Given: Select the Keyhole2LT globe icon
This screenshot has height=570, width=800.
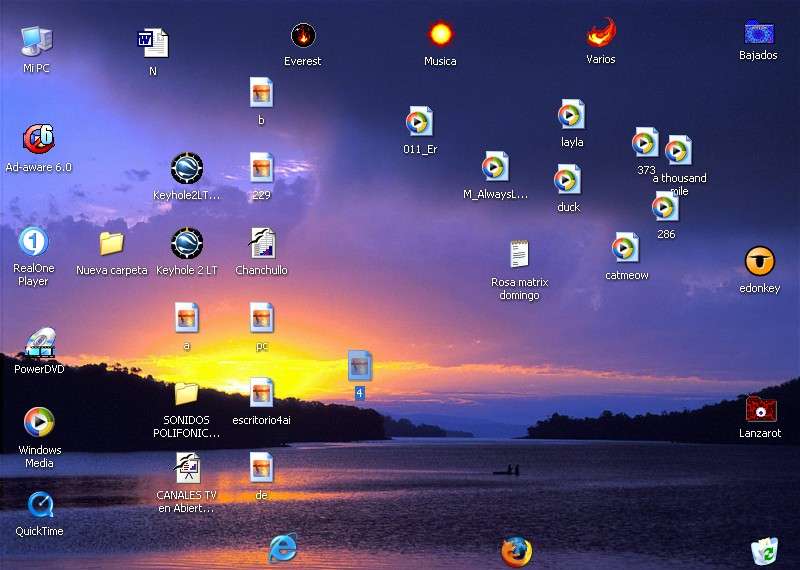Looking at the screenshot, I should (x=187, y=167).
